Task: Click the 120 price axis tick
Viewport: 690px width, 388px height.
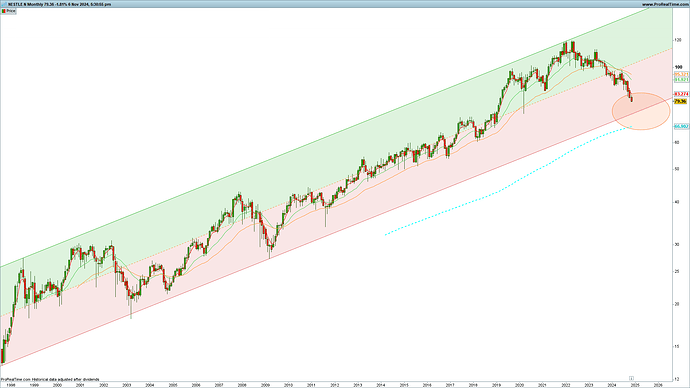Action: click(678, 40)
